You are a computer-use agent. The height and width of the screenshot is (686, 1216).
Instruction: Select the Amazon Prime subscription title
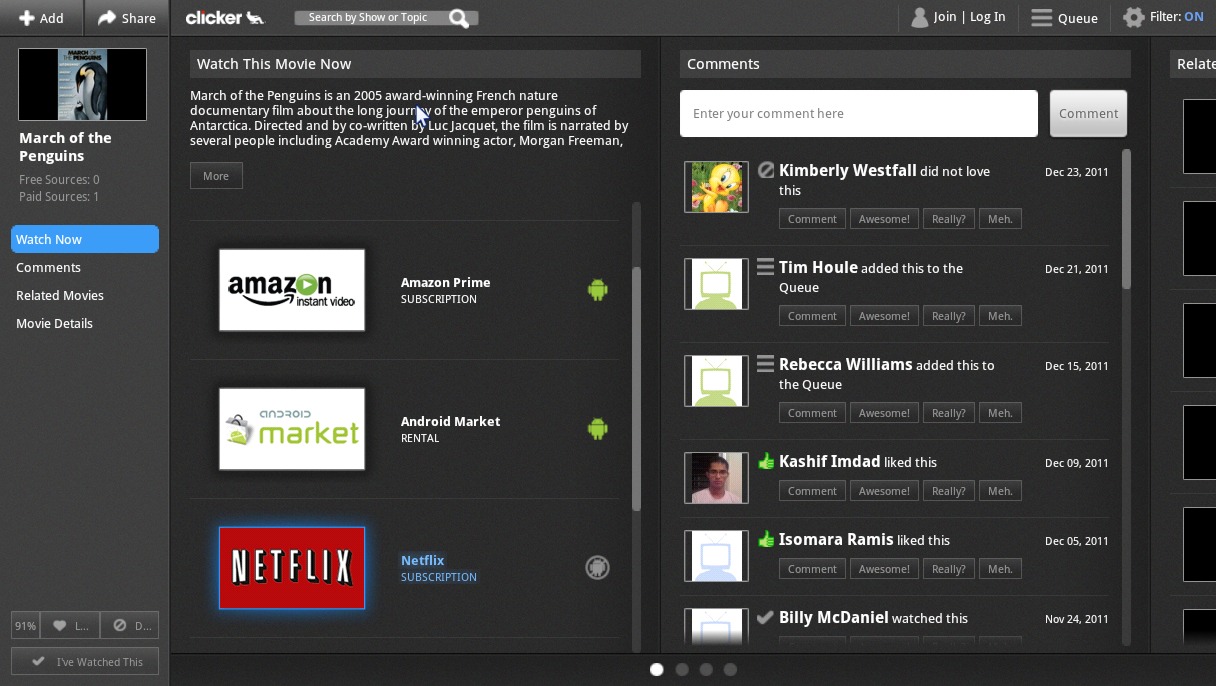click(x=445, y=283)
